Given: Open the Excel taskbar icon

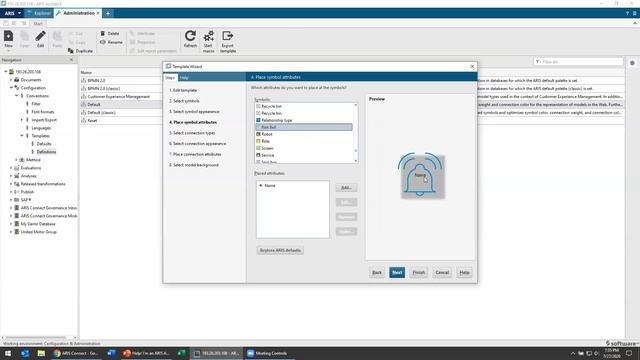Looking at the screenshot, I should point(181,353).
